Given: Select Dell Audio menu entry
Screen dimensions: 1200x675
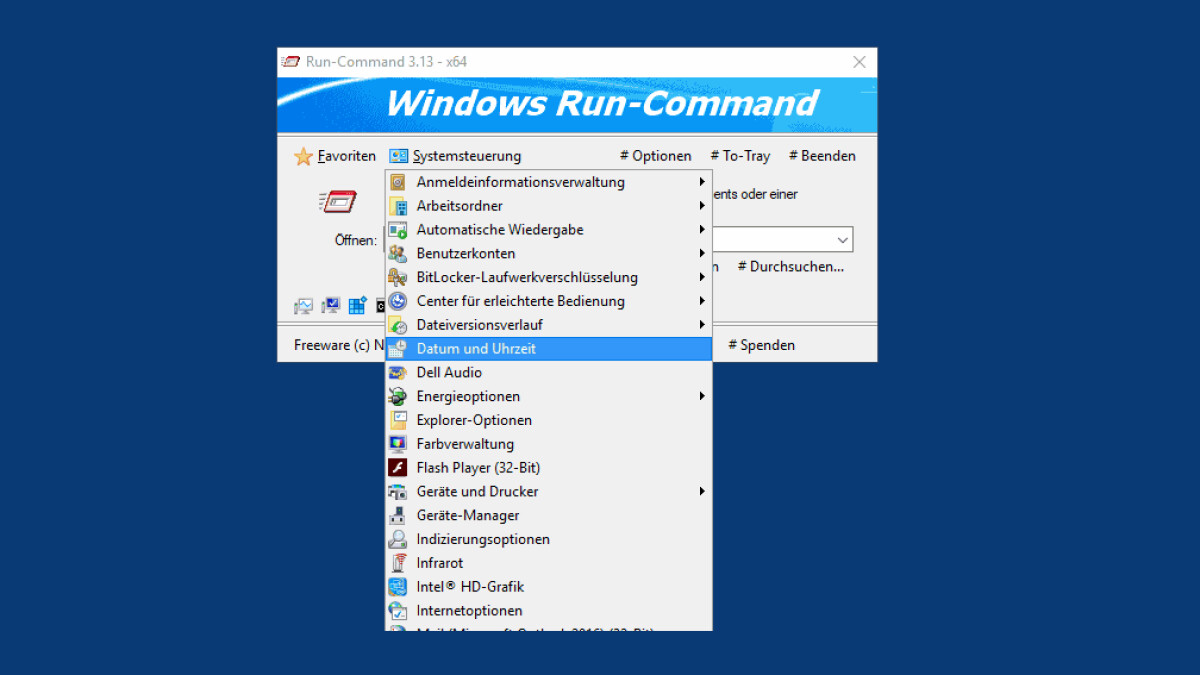Looking at the screenshot, I should point(549,373).
